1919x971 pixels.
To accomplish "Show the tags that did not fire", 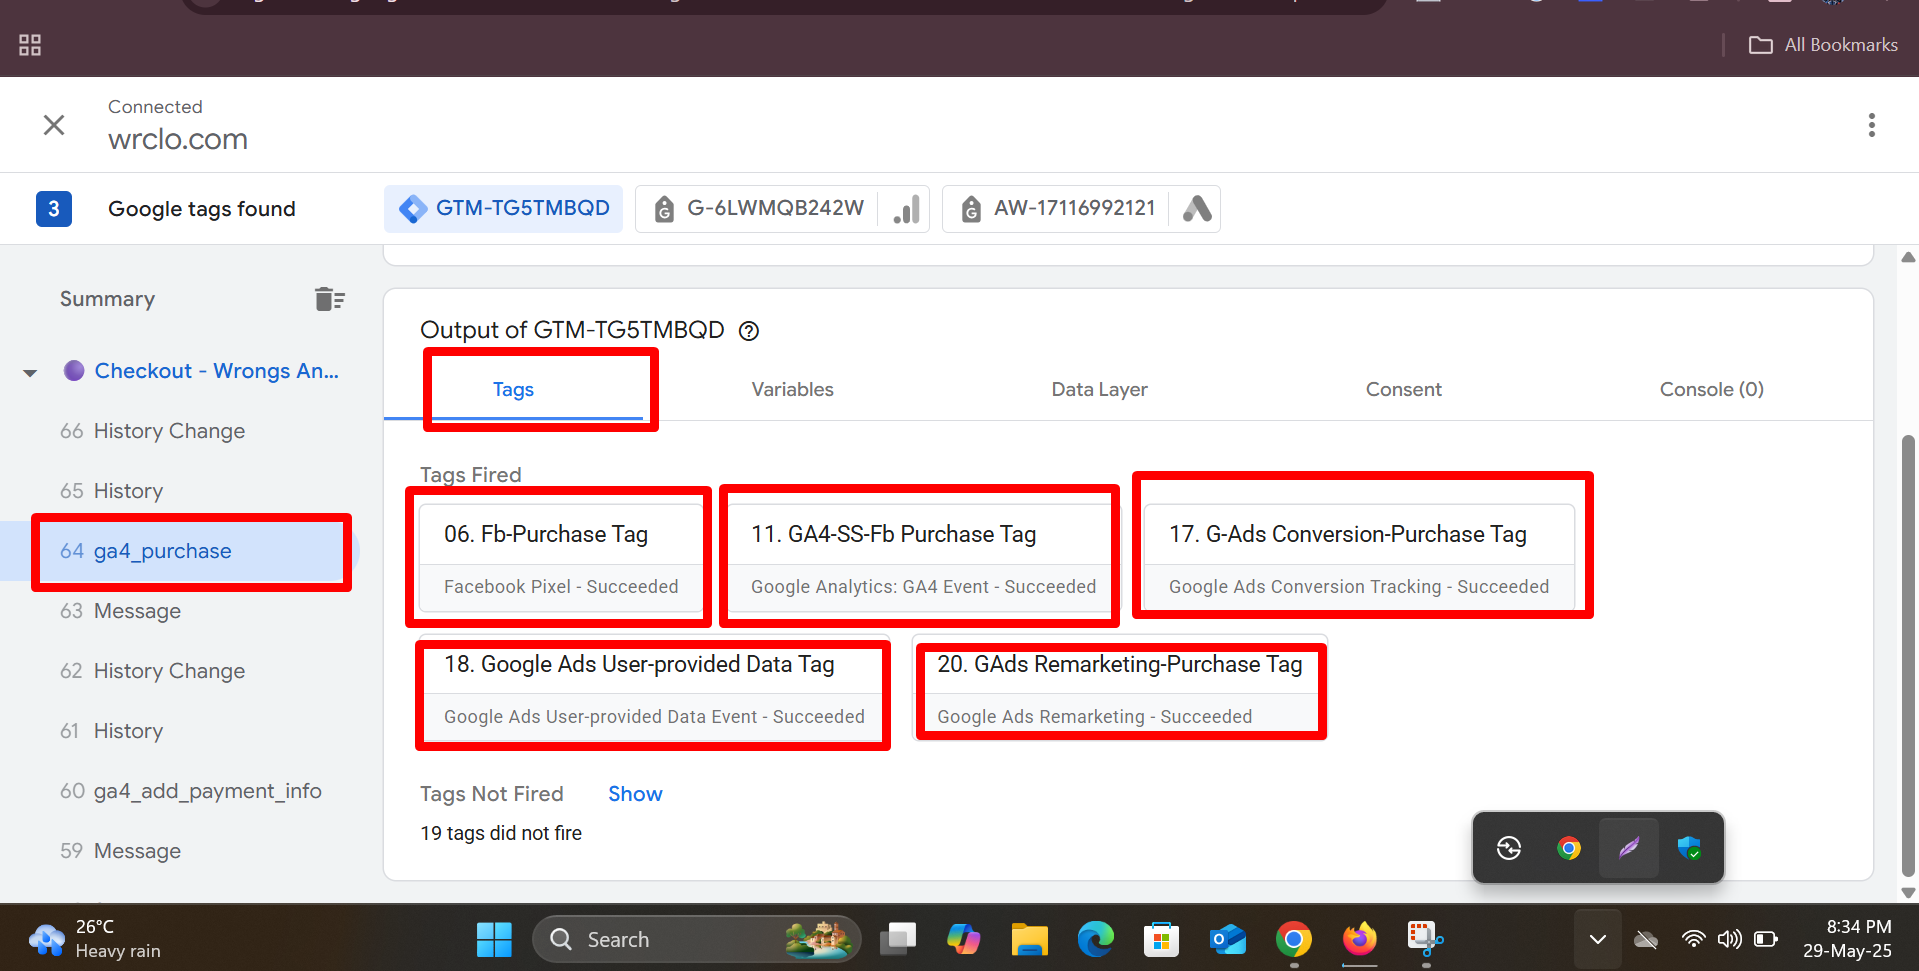I will [635, 794].
